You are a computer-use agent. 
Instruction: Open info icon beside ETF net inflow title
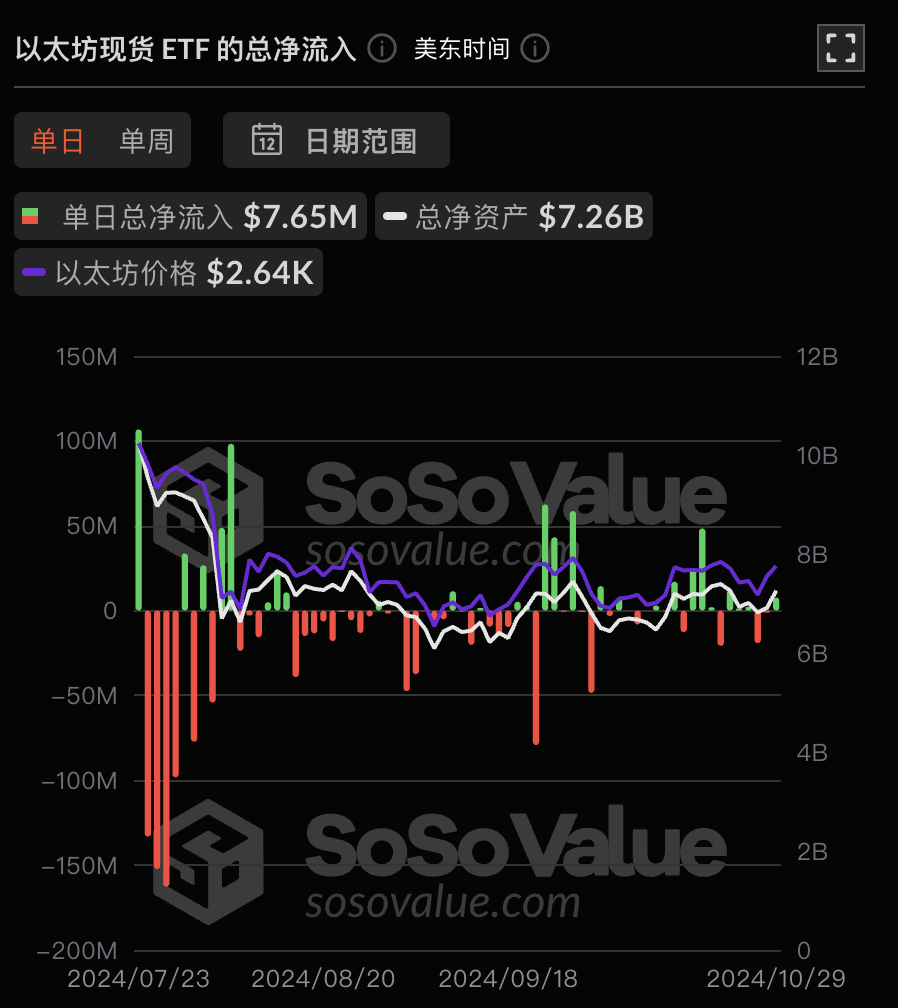coord(382,49)
